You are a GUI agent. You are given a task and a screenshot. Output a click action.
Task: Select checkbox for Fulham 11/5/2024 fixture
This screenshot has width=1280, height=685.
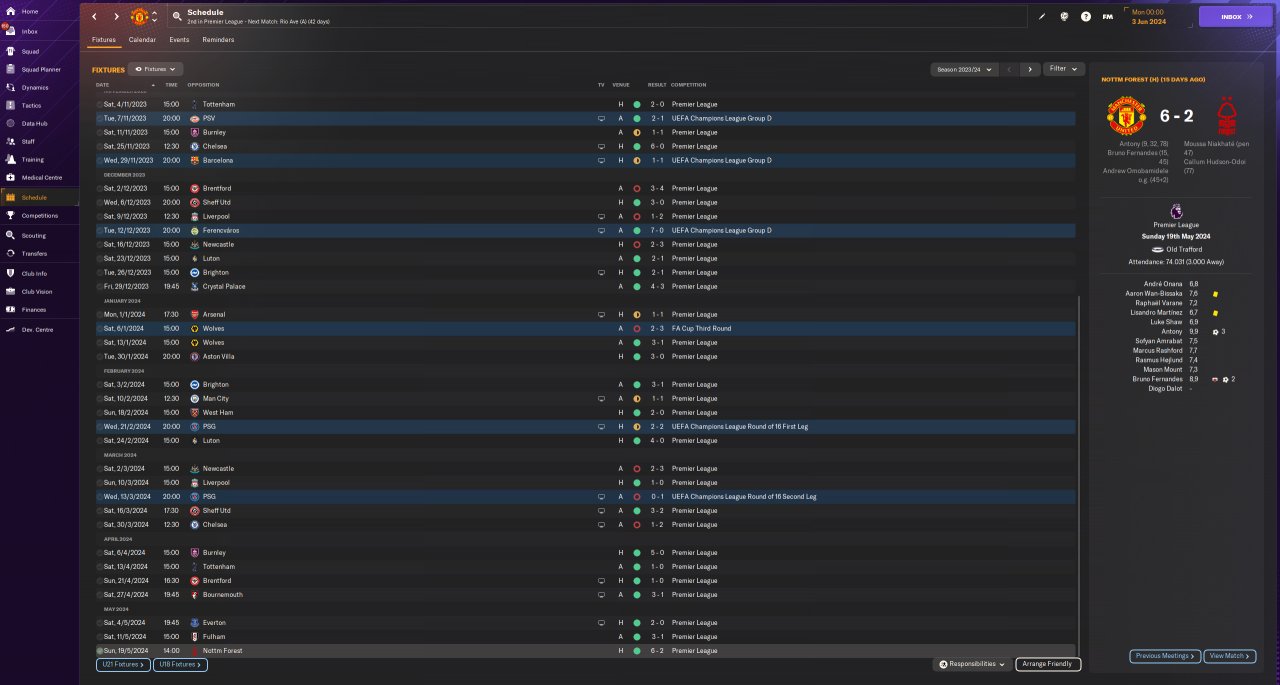click(x=99, y=636)
